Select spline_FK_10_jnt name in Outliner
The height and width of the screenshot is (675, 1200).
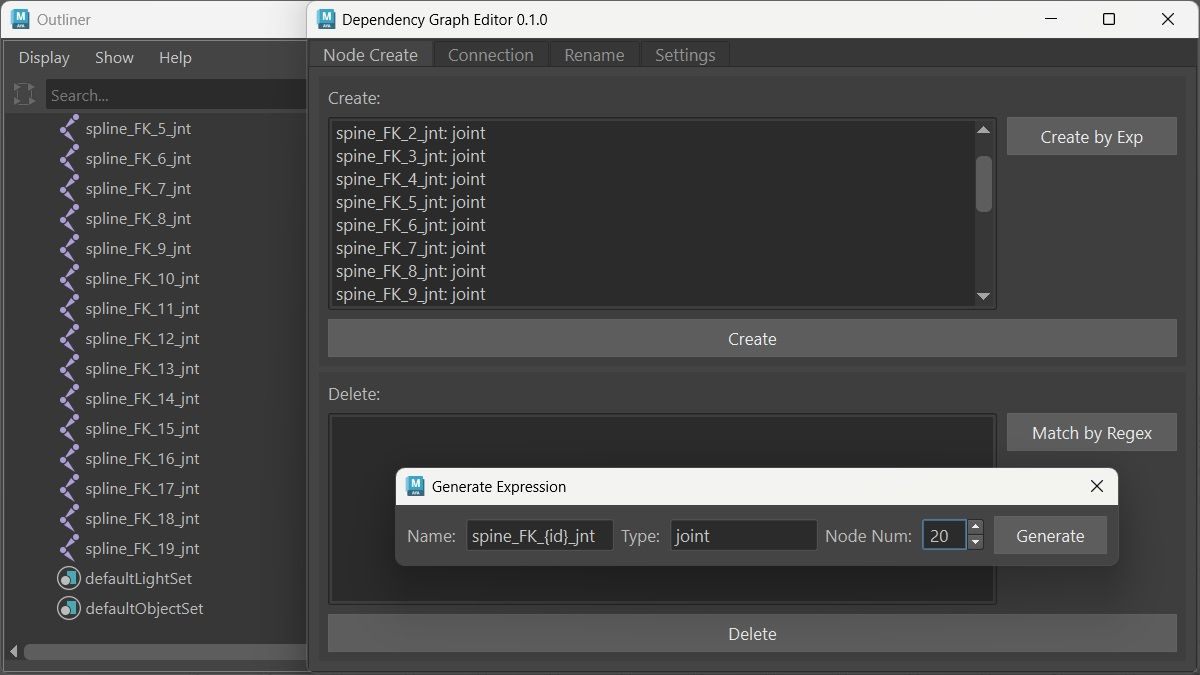tap(142, 278)
